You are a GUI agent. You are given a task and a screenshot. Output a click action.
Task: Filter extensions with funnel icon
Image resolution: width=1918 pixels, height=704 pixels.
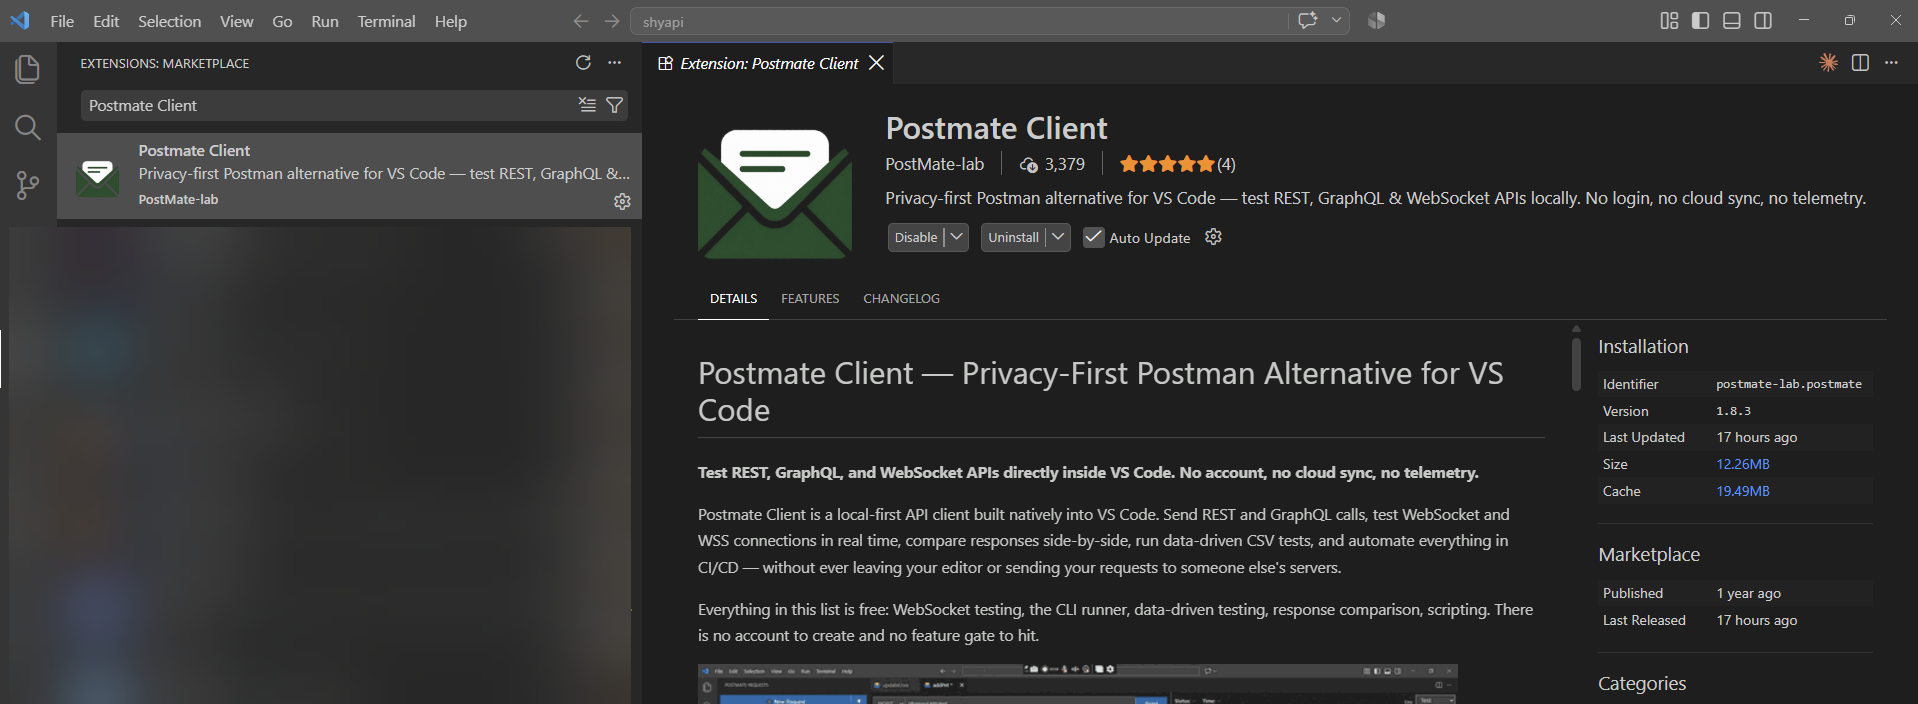click(615, 105)
